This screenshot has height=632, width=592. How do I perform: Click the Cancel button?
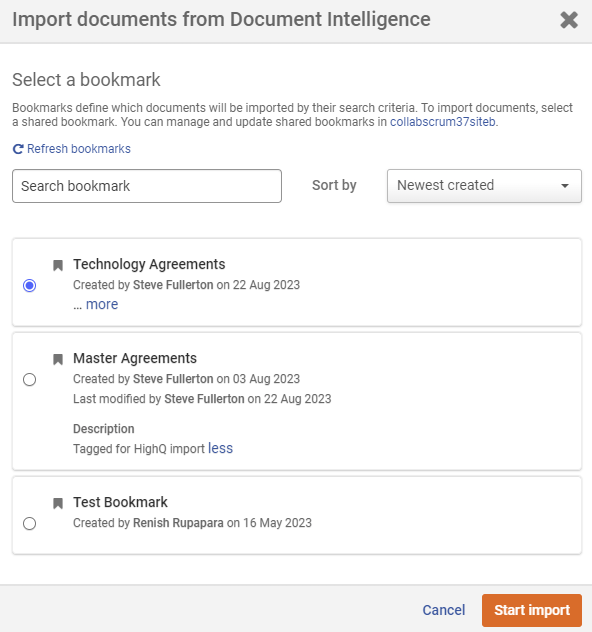(444, 610)
